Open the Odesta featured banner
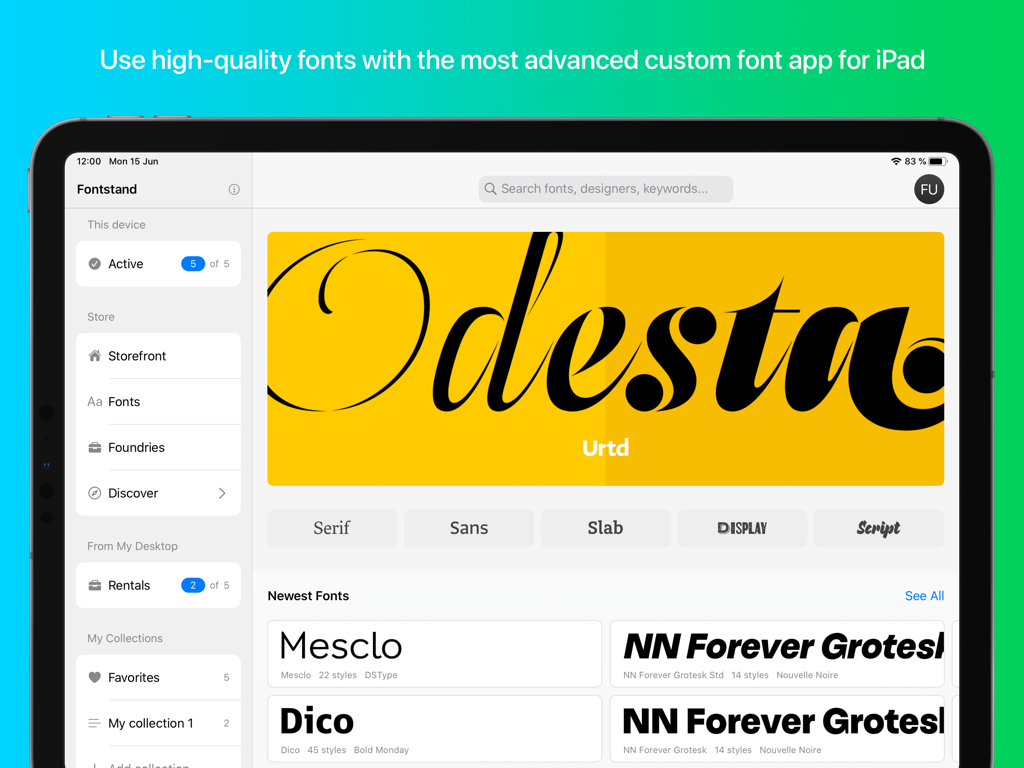This screenshot has height=768, width=1024. [605, 358]
